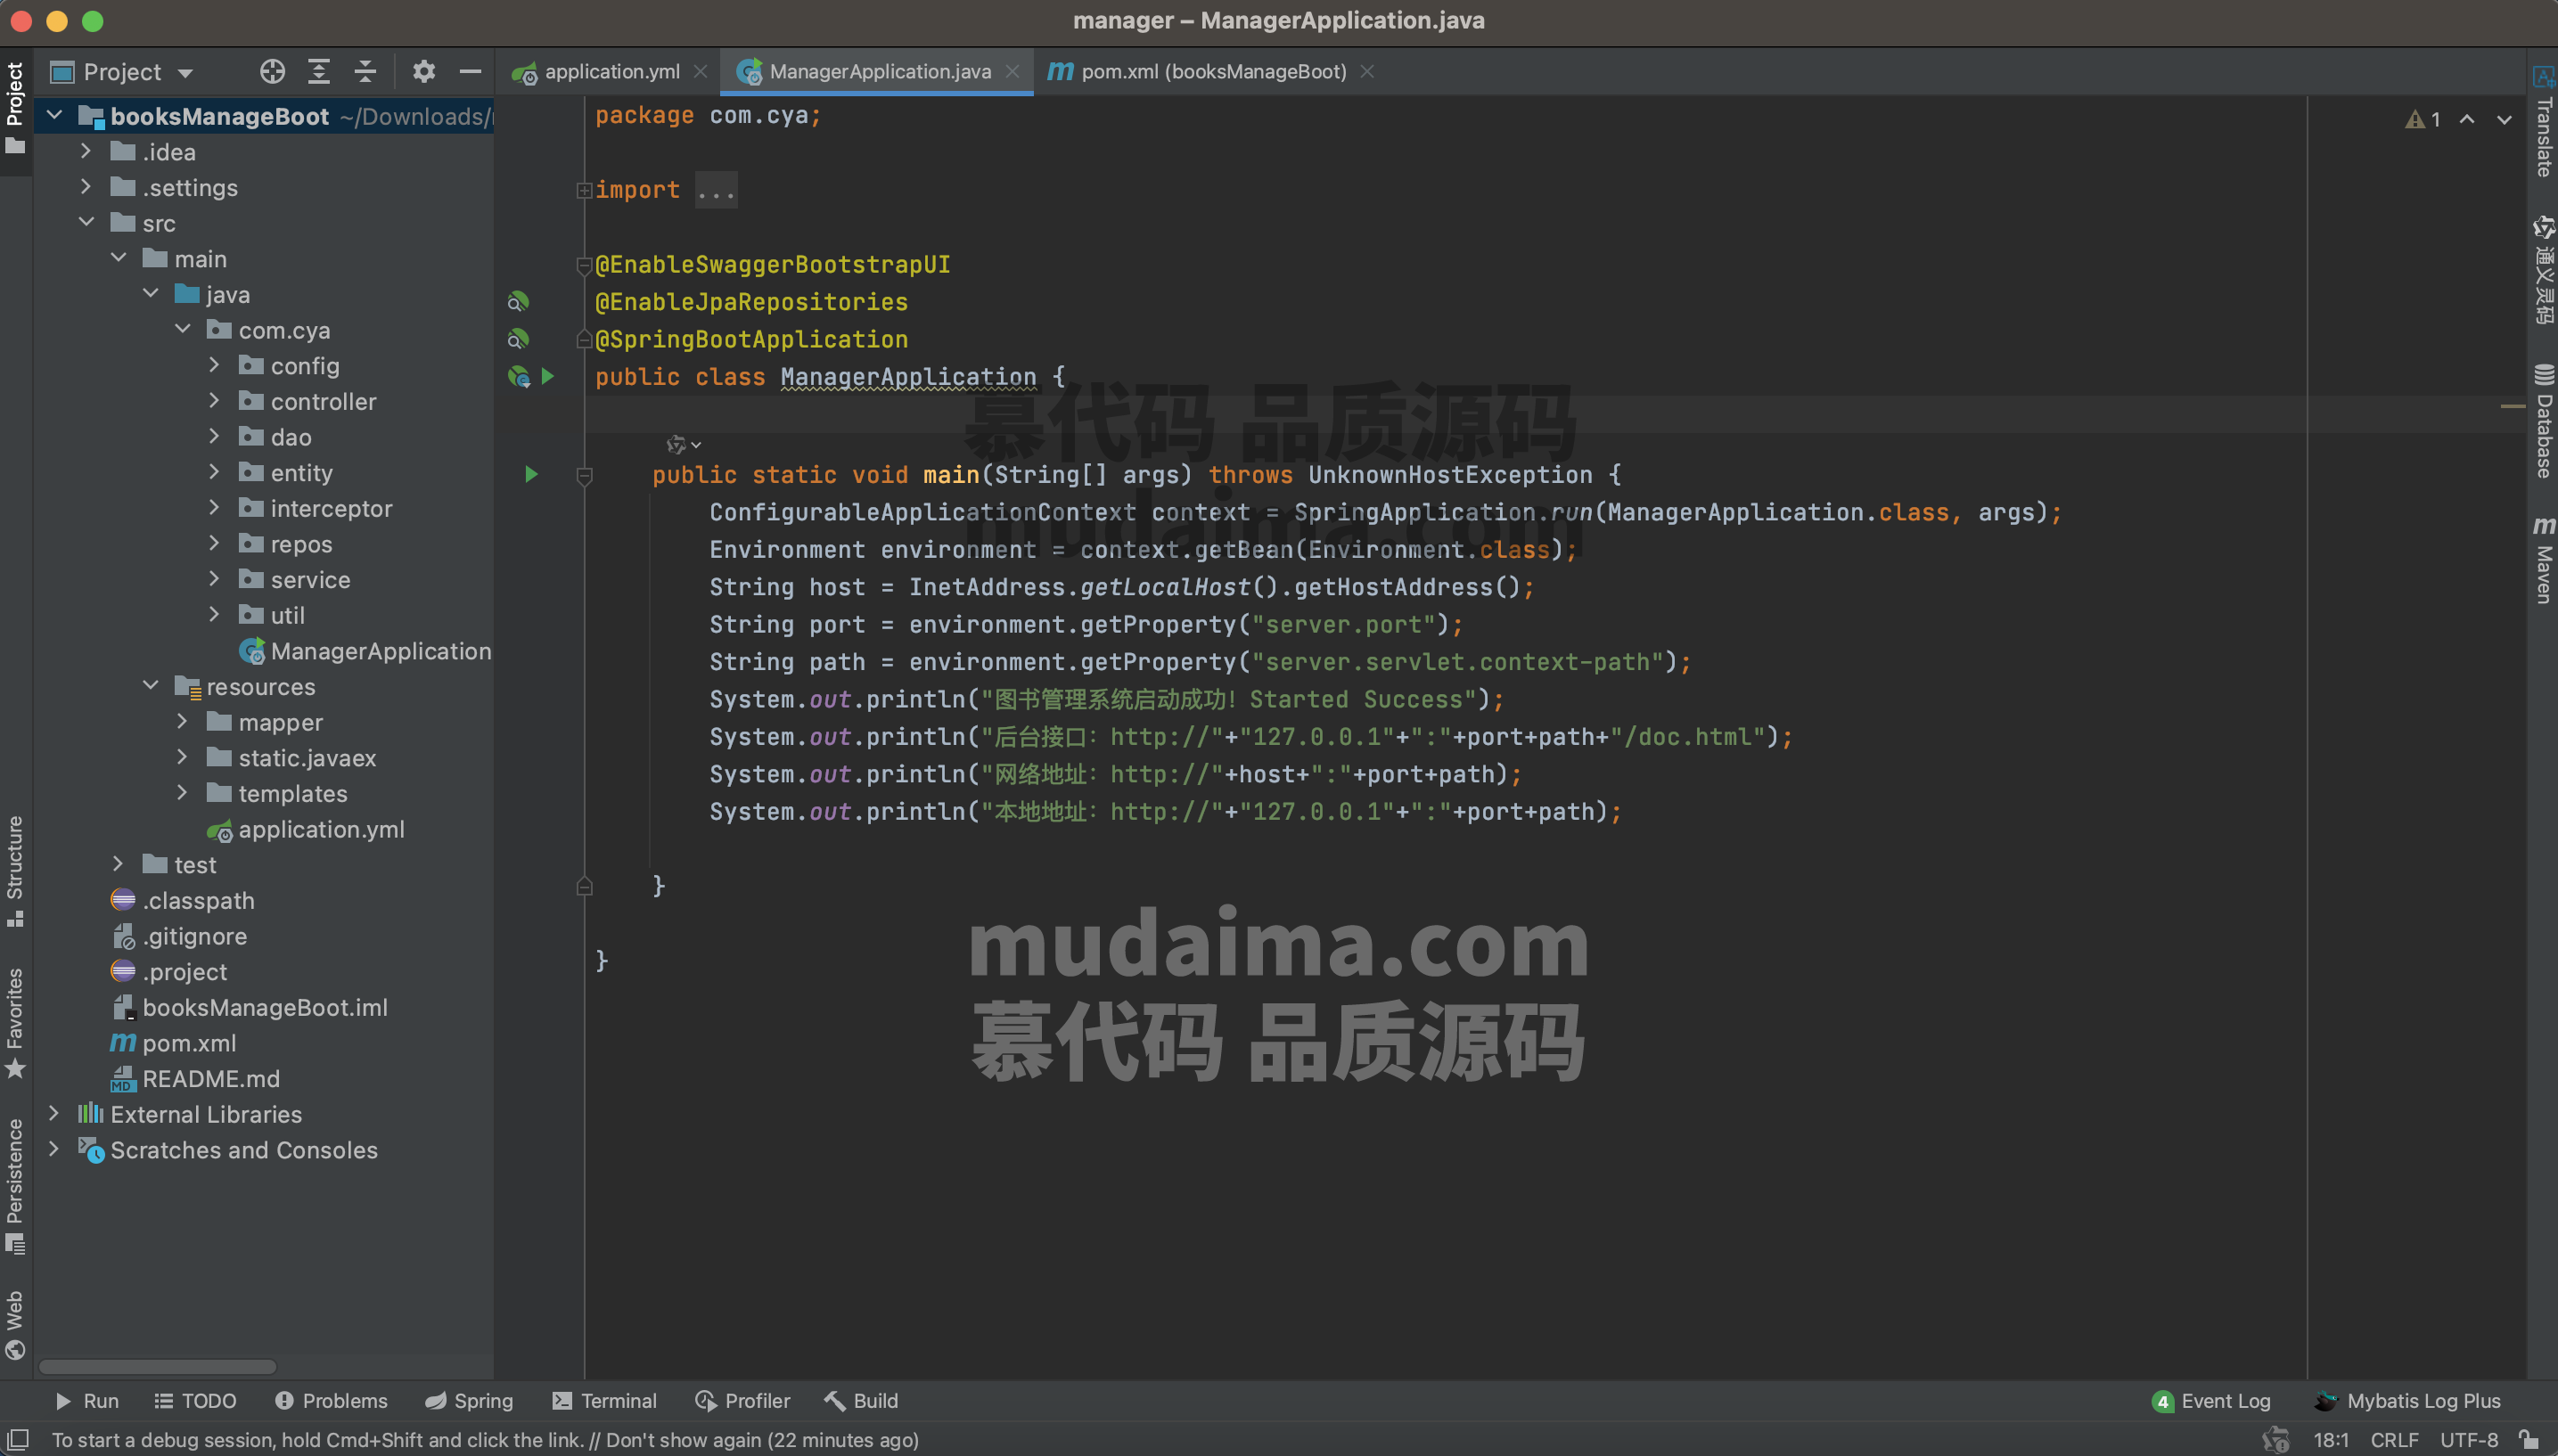This screenshot has width=2558, height=1456.
Task: Click the Project panel horizontal scrollbar
Action: [x=157, y=1366]
